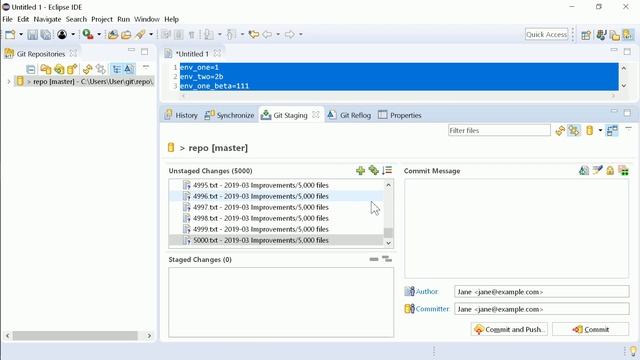
Task: Click the Unstage all files icon
Action: pyautogui.click(x=387, y=259)
